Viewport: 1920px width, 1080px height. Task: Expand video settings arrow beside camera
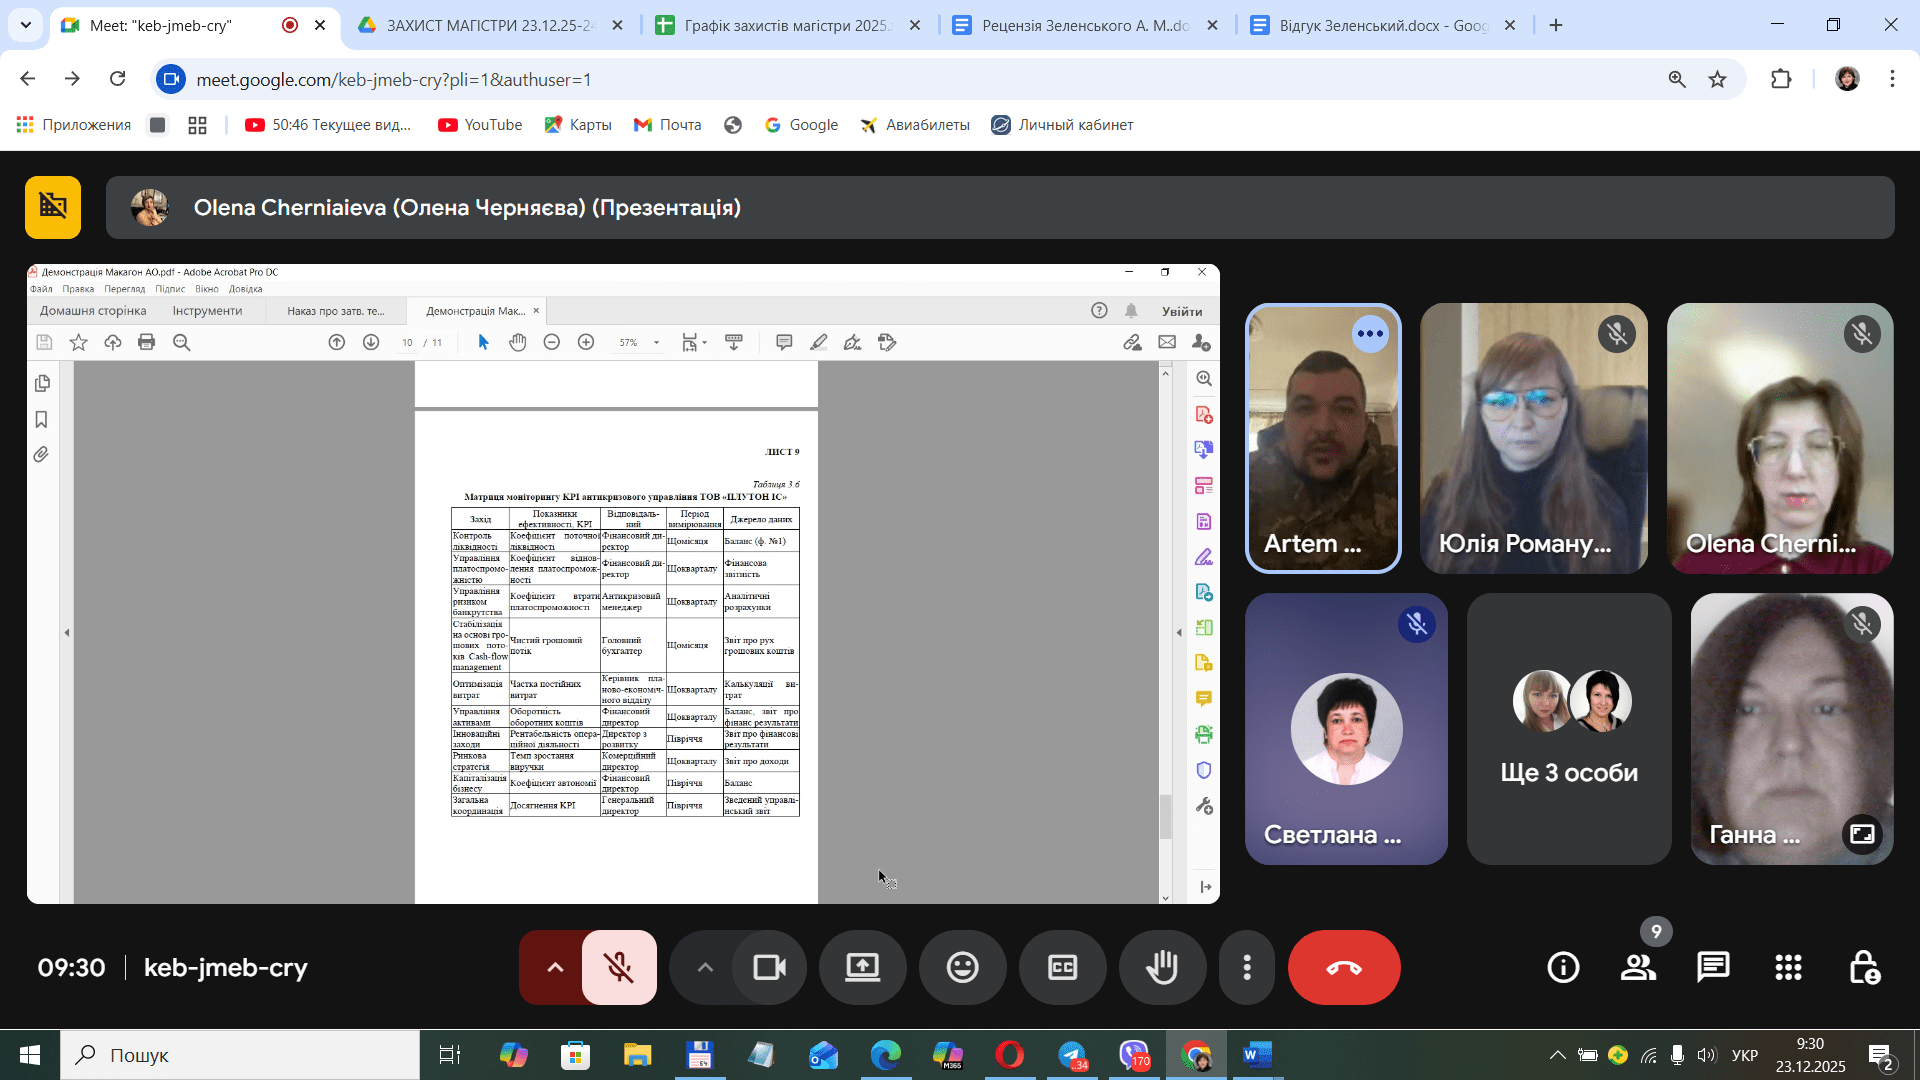pyautogui.click(x=705, y=967)
